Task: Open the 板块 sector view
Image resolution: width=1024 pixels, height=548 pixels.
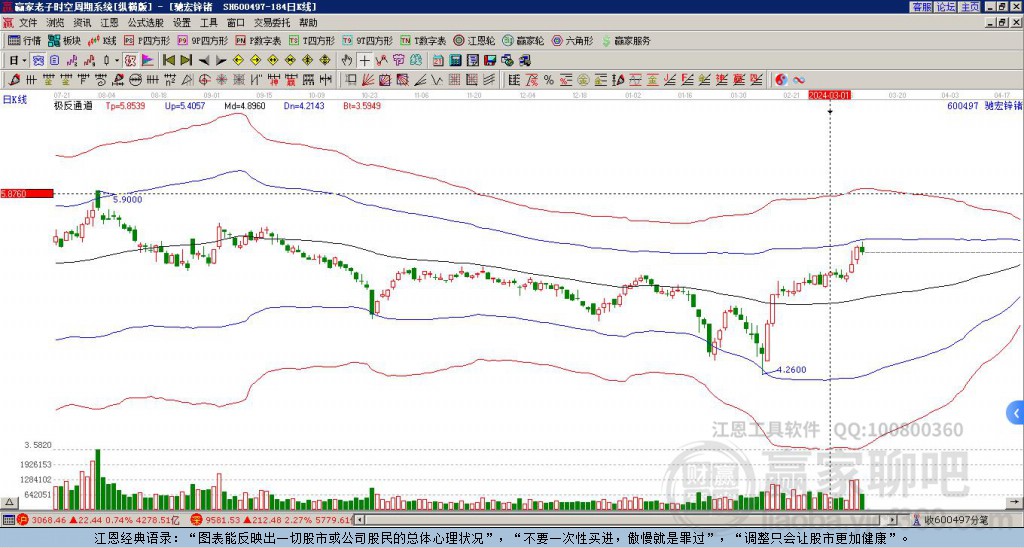Action: (64, 40)
